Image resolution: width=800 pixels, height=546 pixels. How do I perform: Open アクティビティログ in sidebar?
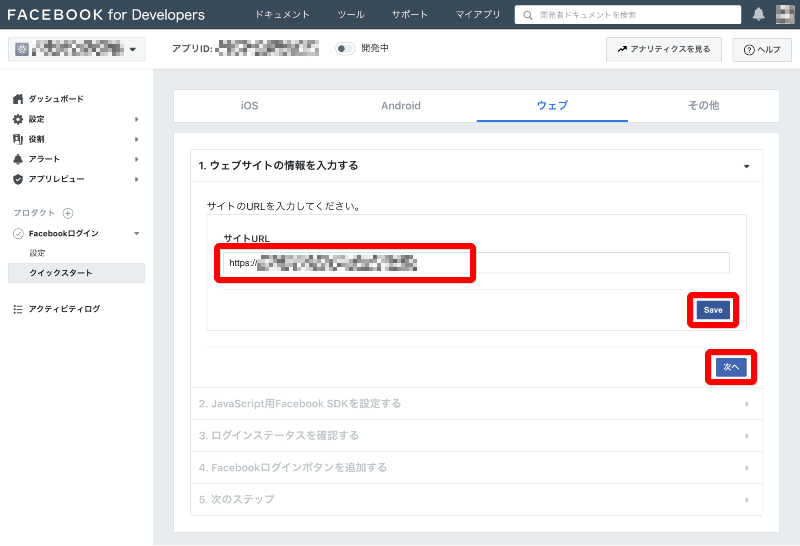pos(64,309)
